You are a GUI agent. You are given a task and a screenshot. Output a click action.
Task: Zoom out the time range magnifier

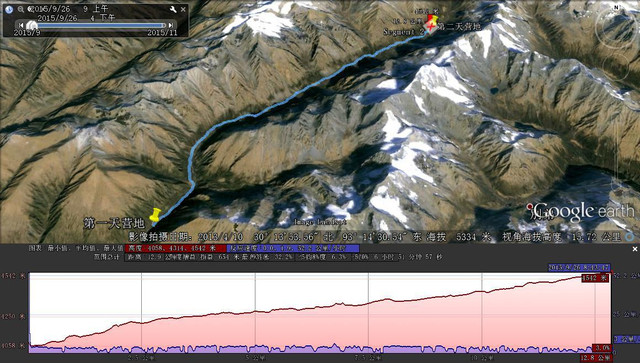point(20,9)
